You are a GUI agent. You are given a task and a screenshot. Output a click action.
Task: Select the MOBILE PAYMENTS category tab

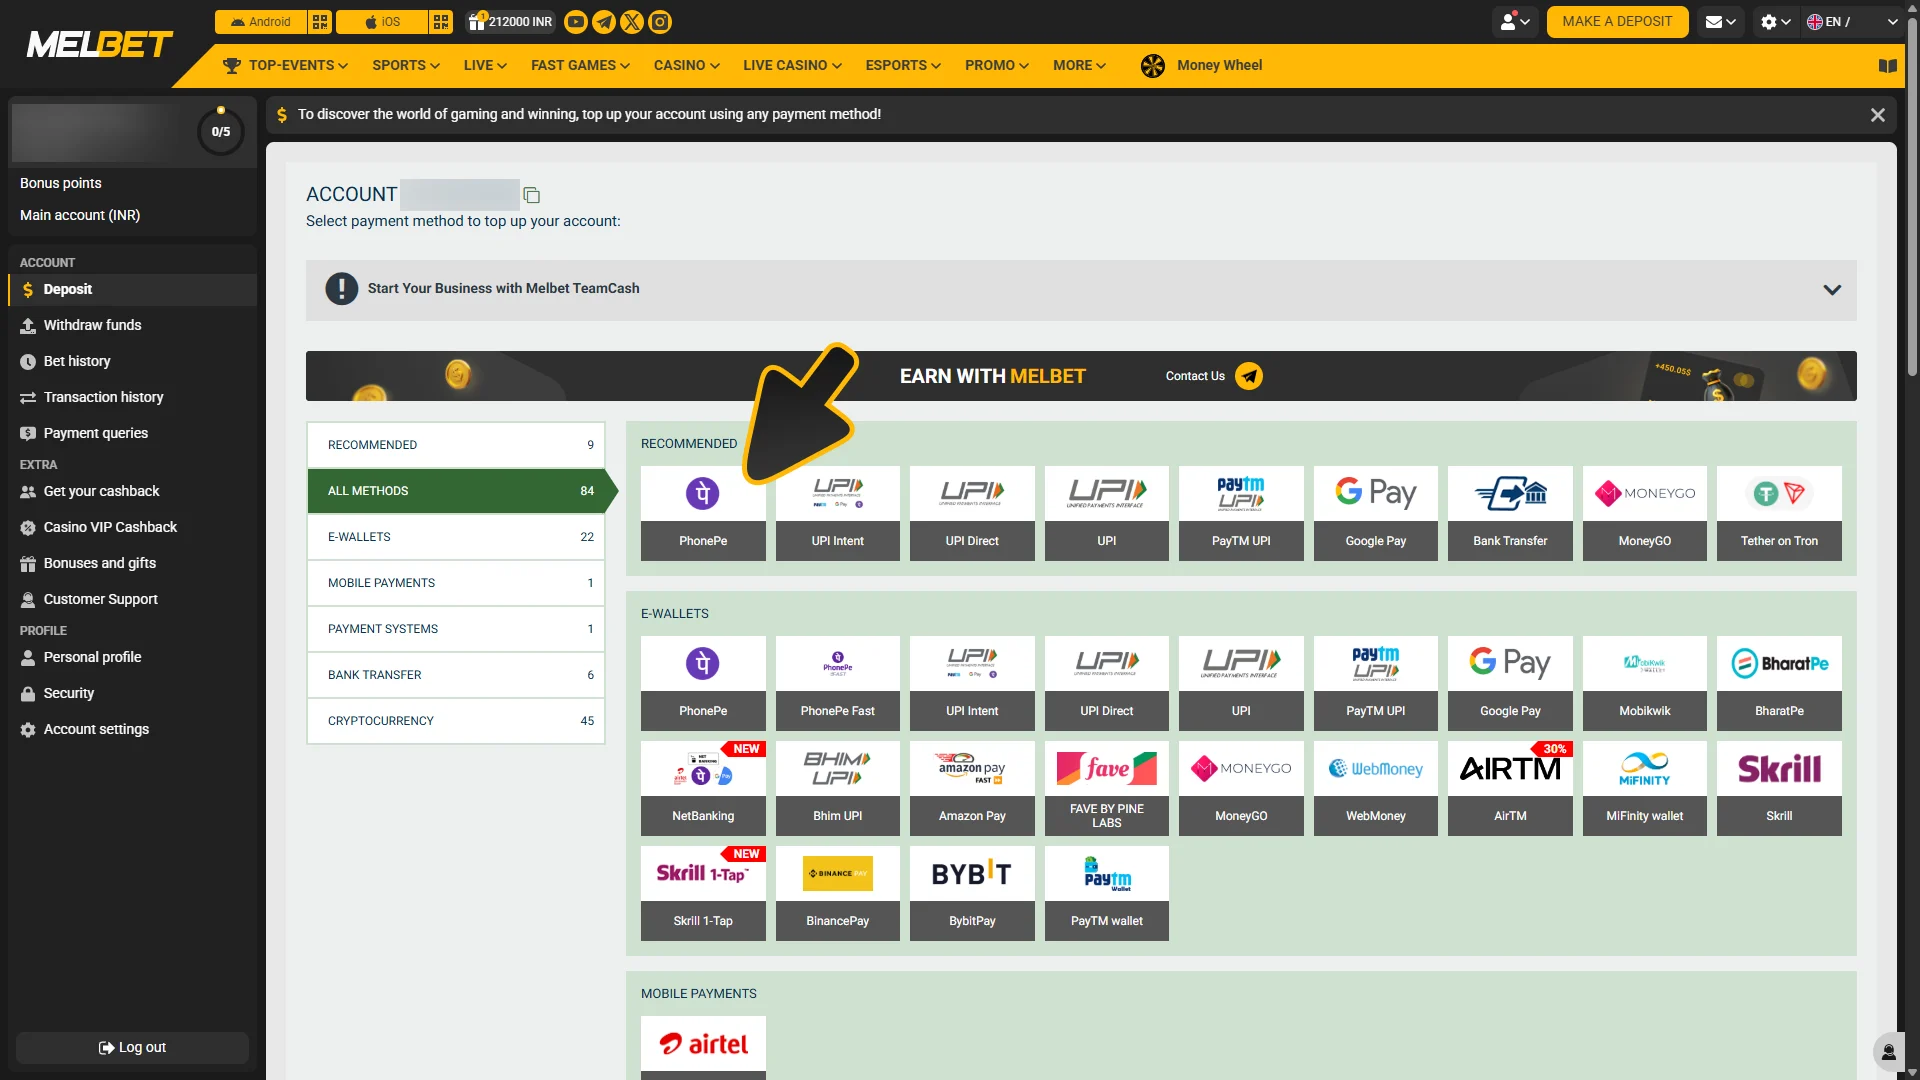tap(456, 583)
